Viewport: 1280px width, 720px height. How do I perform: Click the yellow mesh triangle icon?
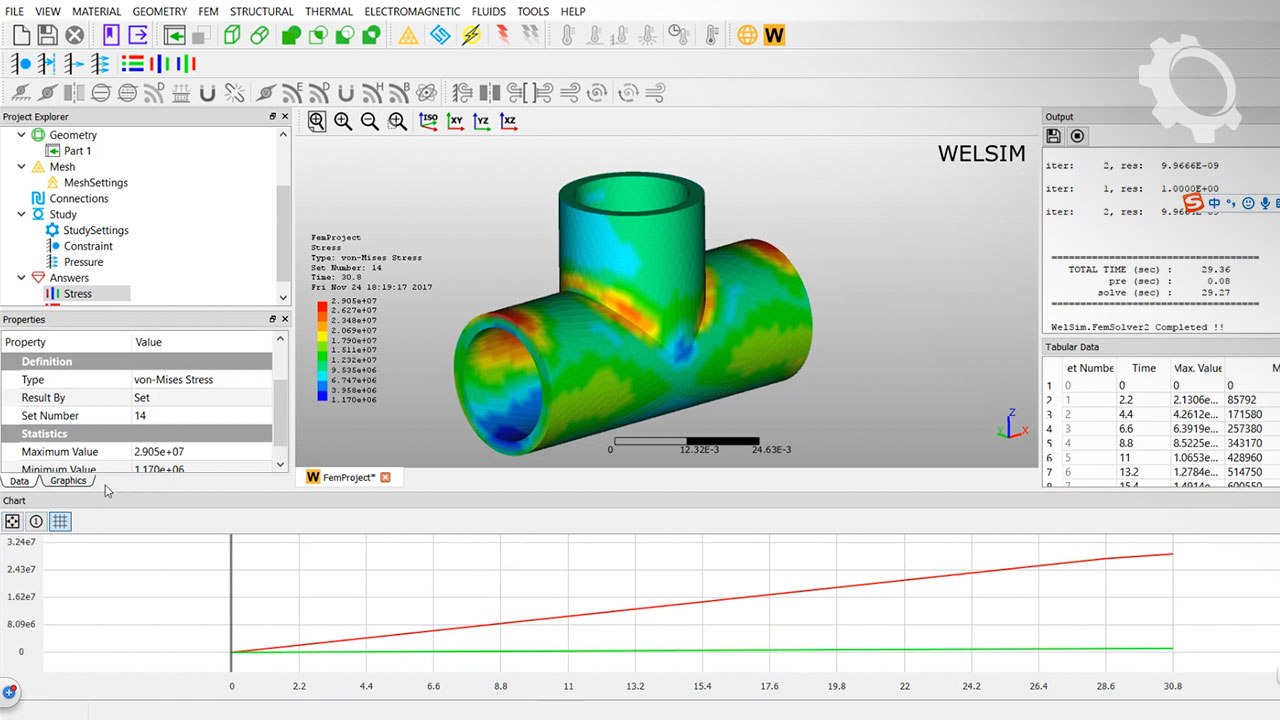tap(408, 36)
